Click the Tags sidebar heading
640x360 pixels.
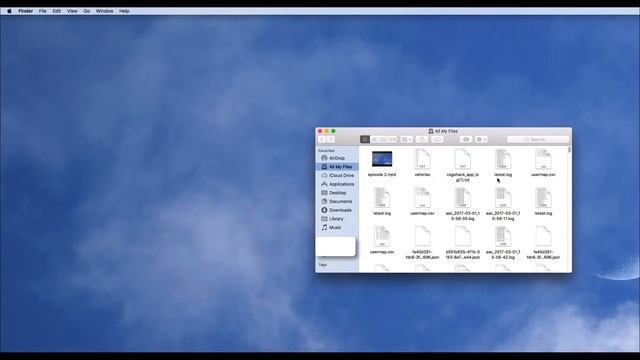pos(322,265)
